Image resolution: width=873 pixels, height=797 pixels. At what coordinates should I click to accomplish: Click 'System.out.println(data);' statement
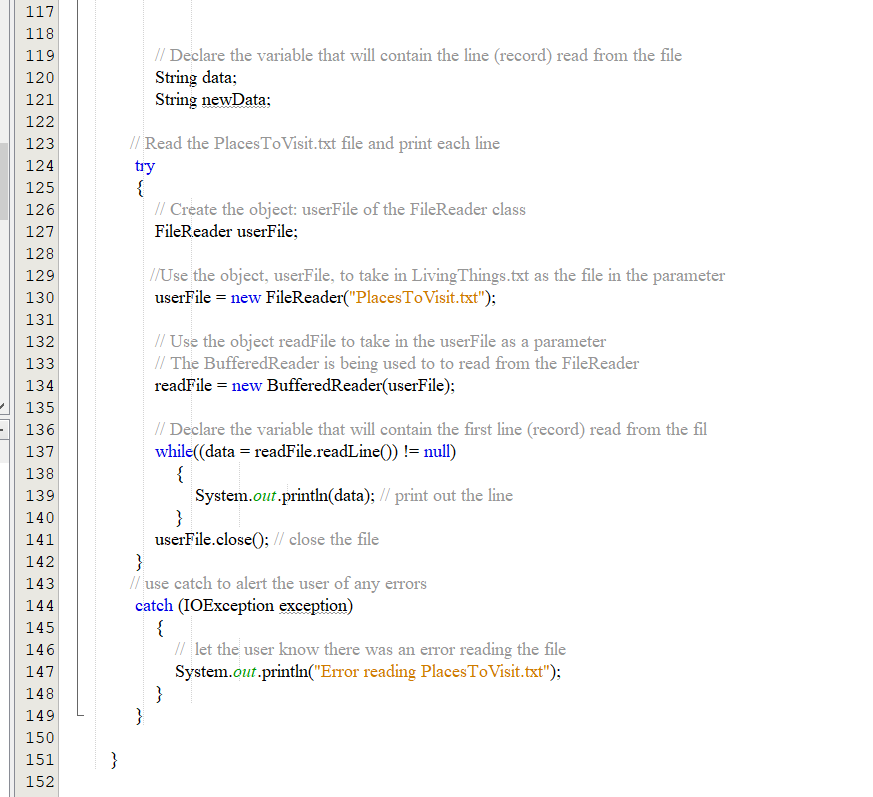pyautogui.click(x=285, y=496)
